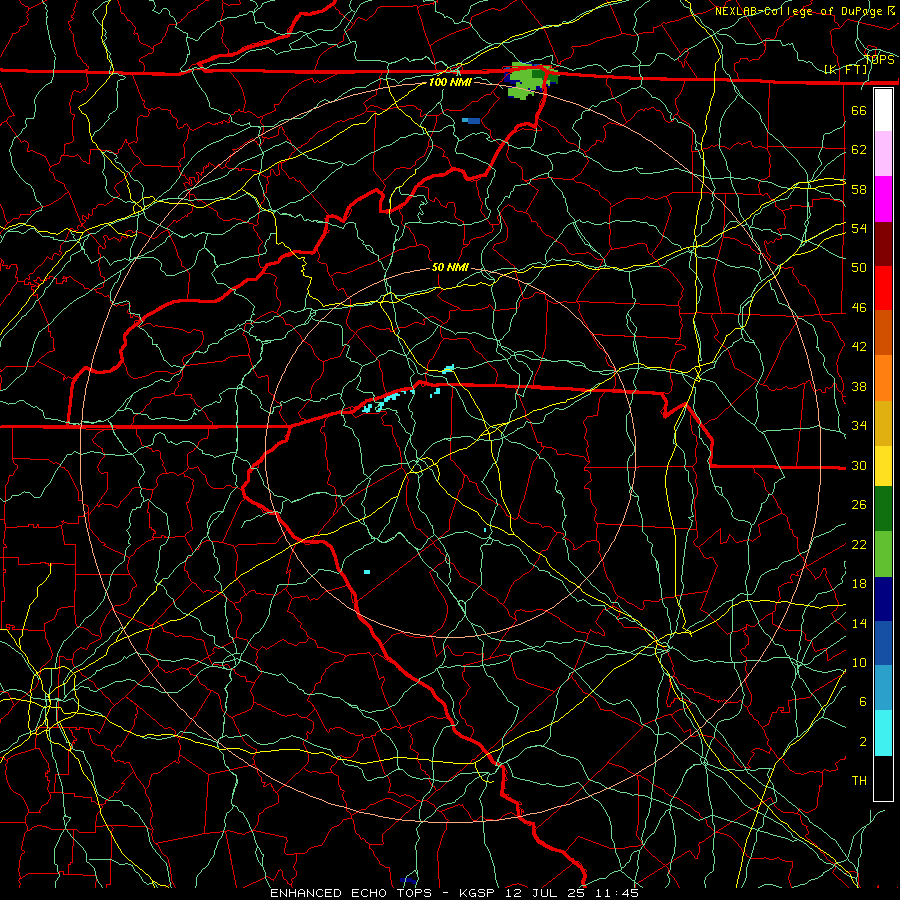The height and width of the screenshot is (900, 900).
Task: Click the 'KGSP' radar site identifier
Action: [x=479, y=893]
